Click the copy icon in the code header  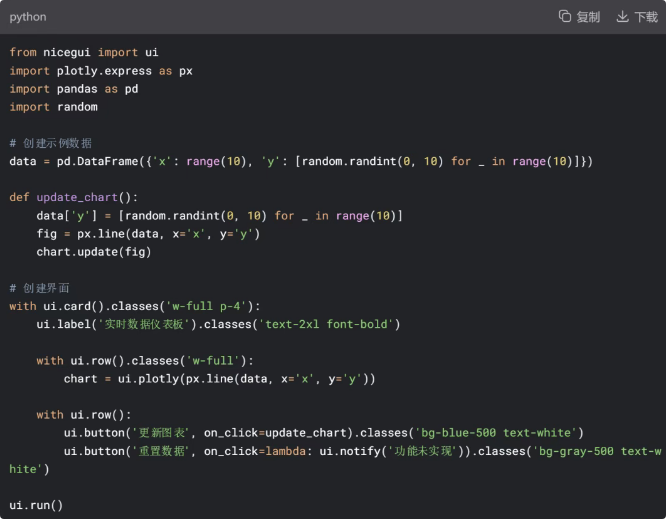[565, 17]
